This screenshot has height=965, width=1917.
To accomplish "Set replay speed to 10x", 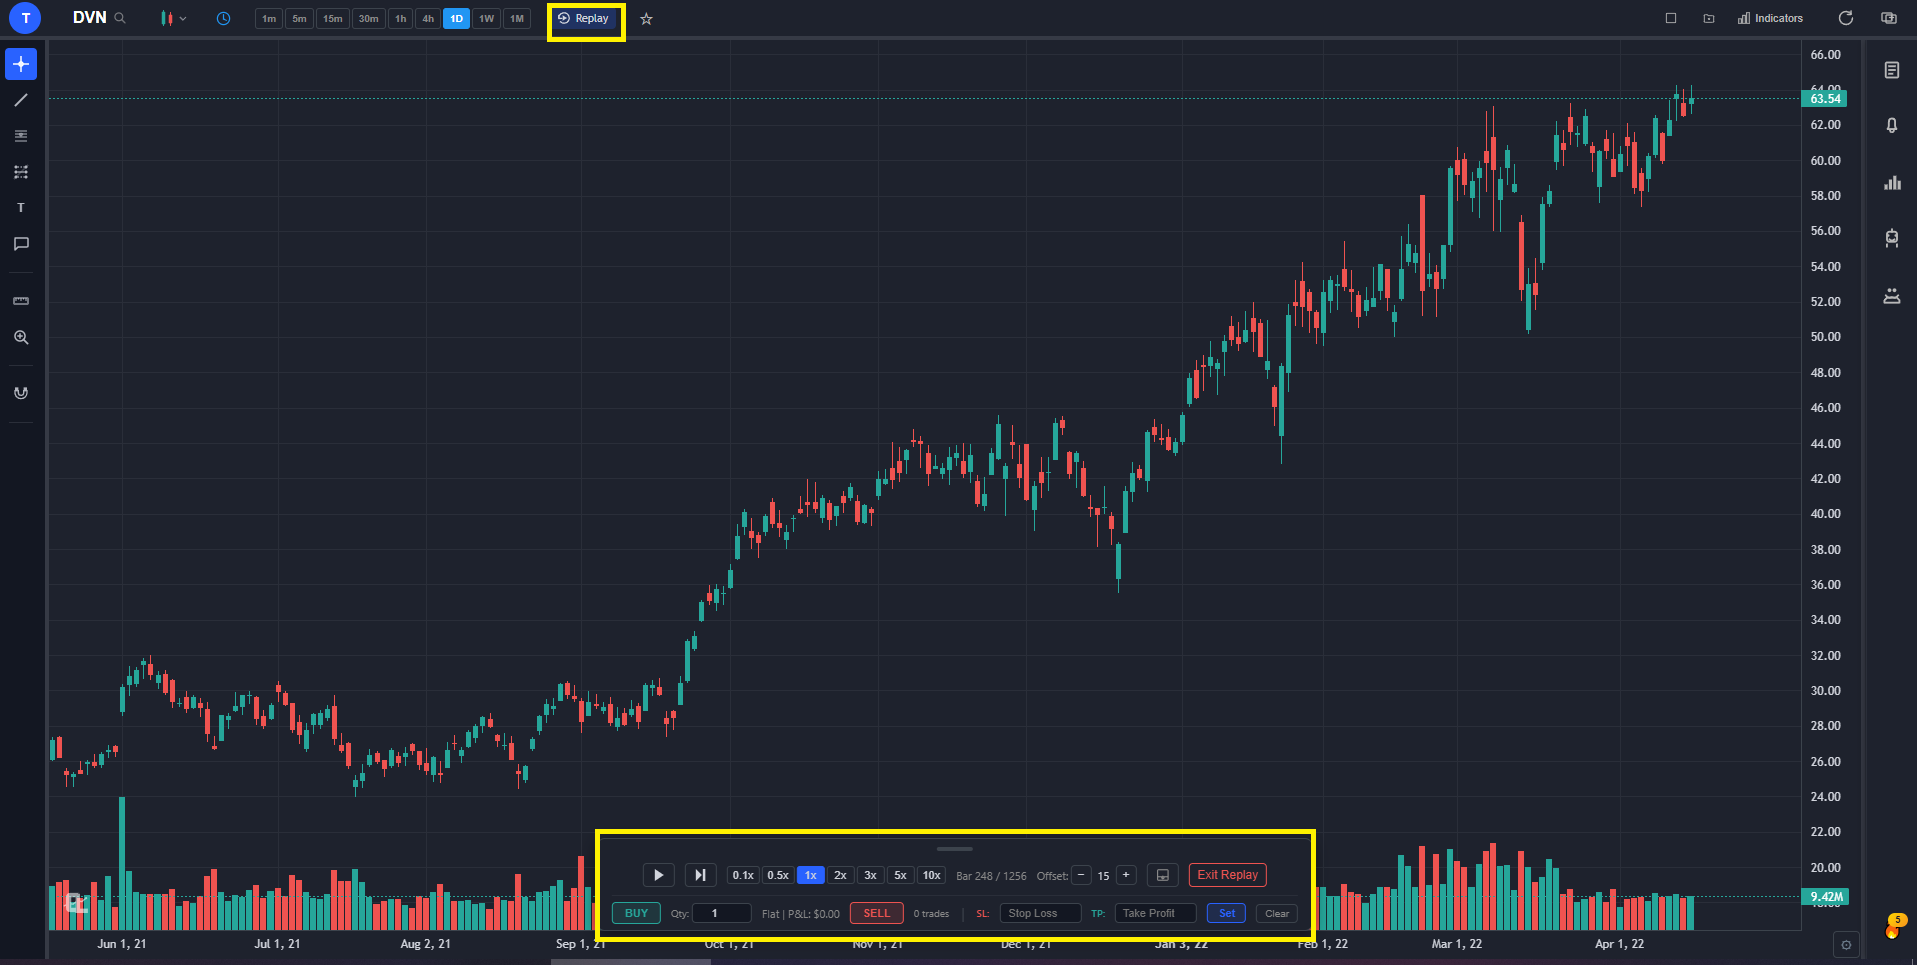I will click(932, 875).
